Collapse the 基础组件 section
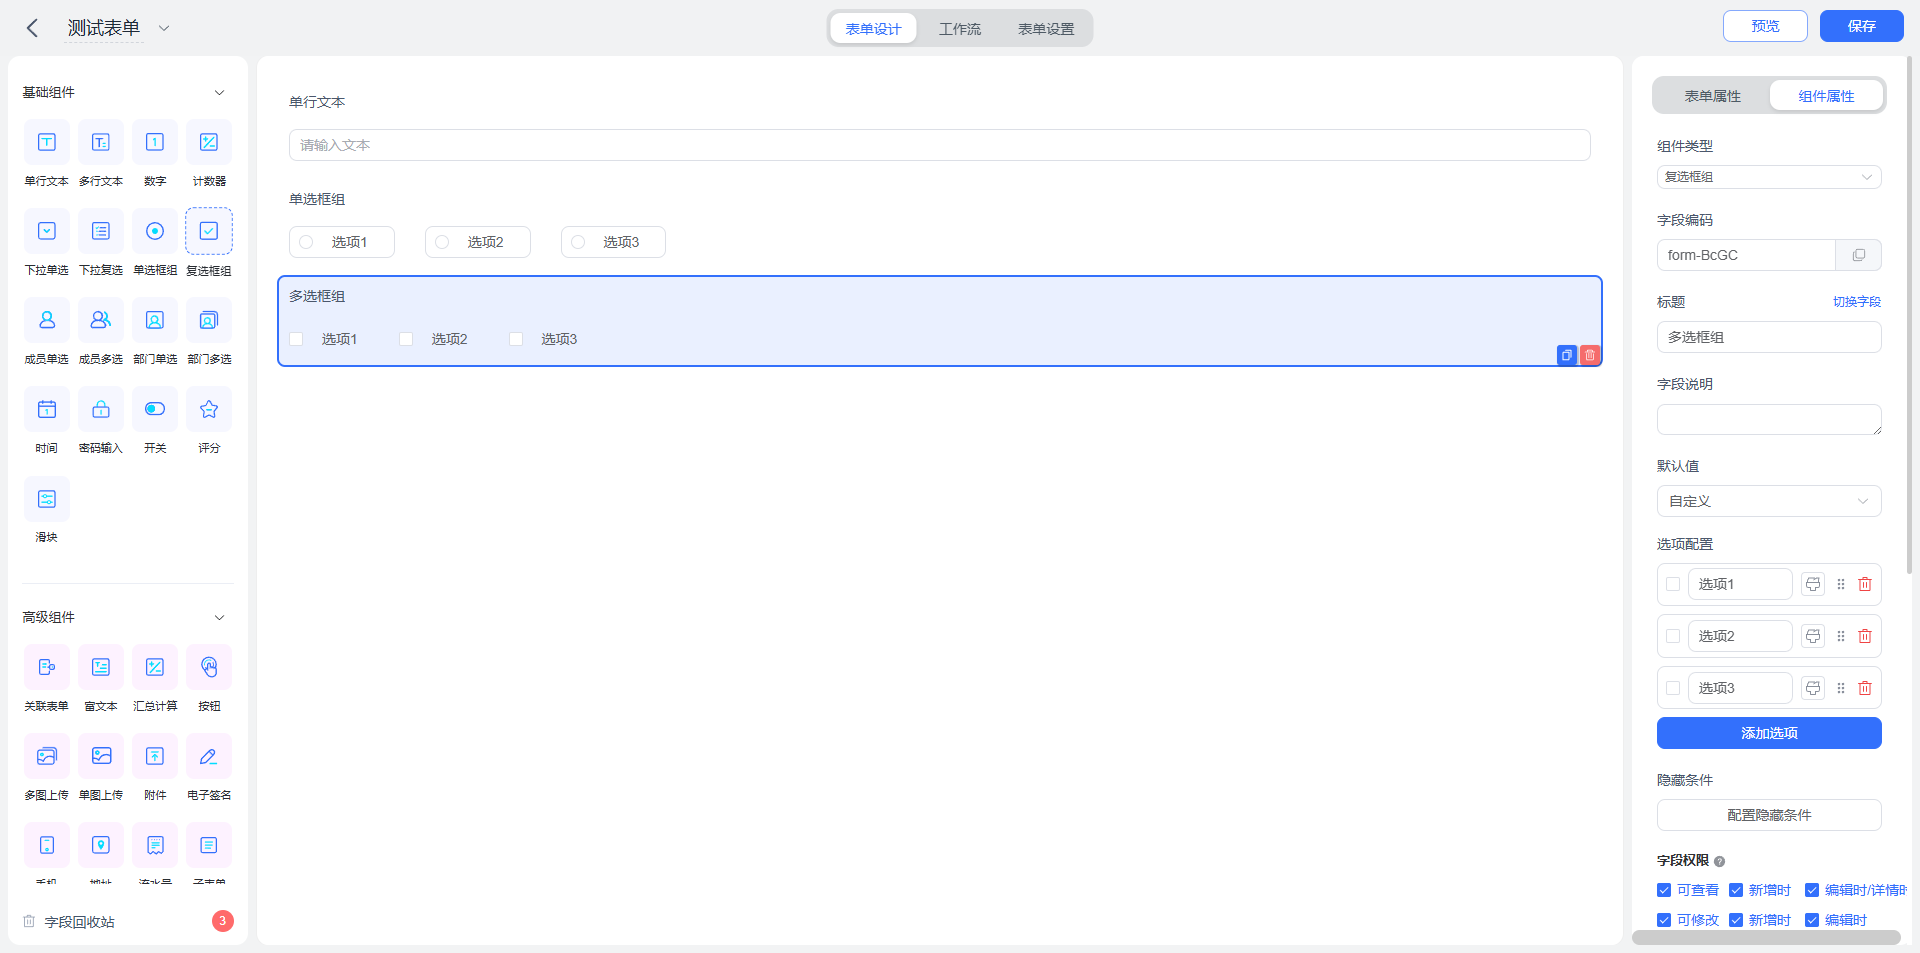This screenshot has height=953, width=1920. tap(219, 92)
